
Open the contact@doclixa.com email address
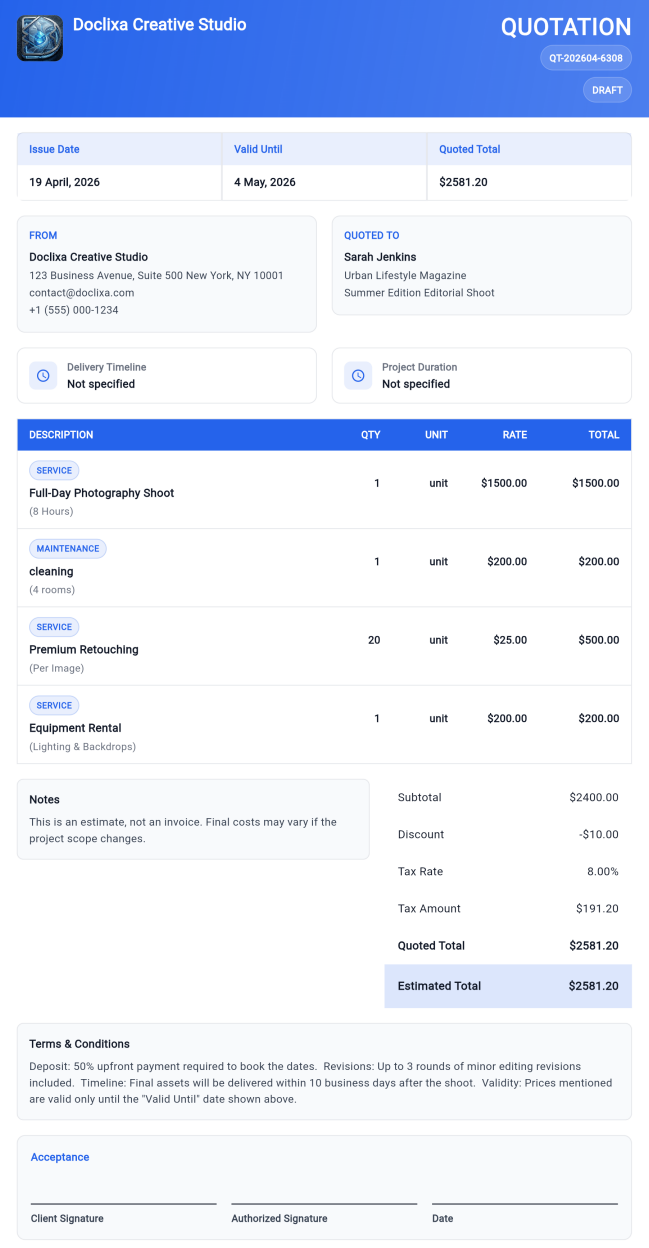[x=81, y=293]
